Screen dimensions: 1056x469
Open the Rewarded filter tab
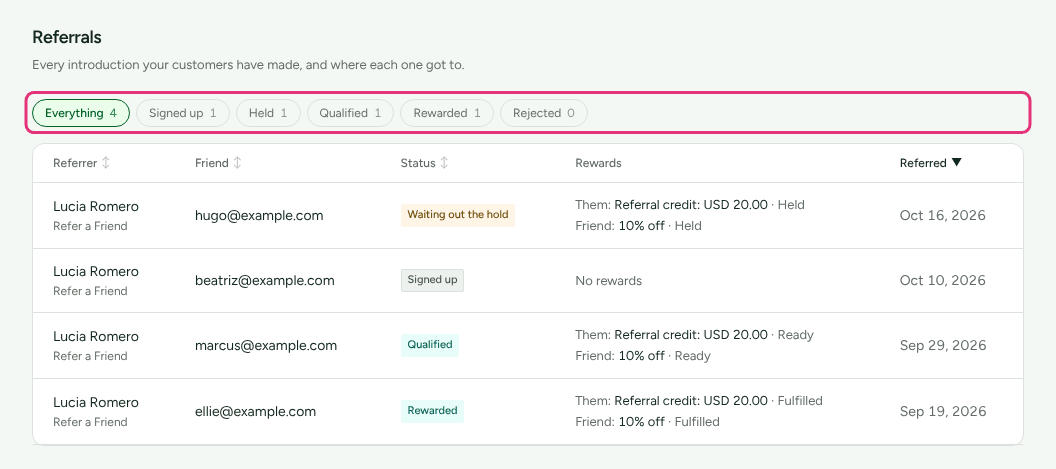447,113
